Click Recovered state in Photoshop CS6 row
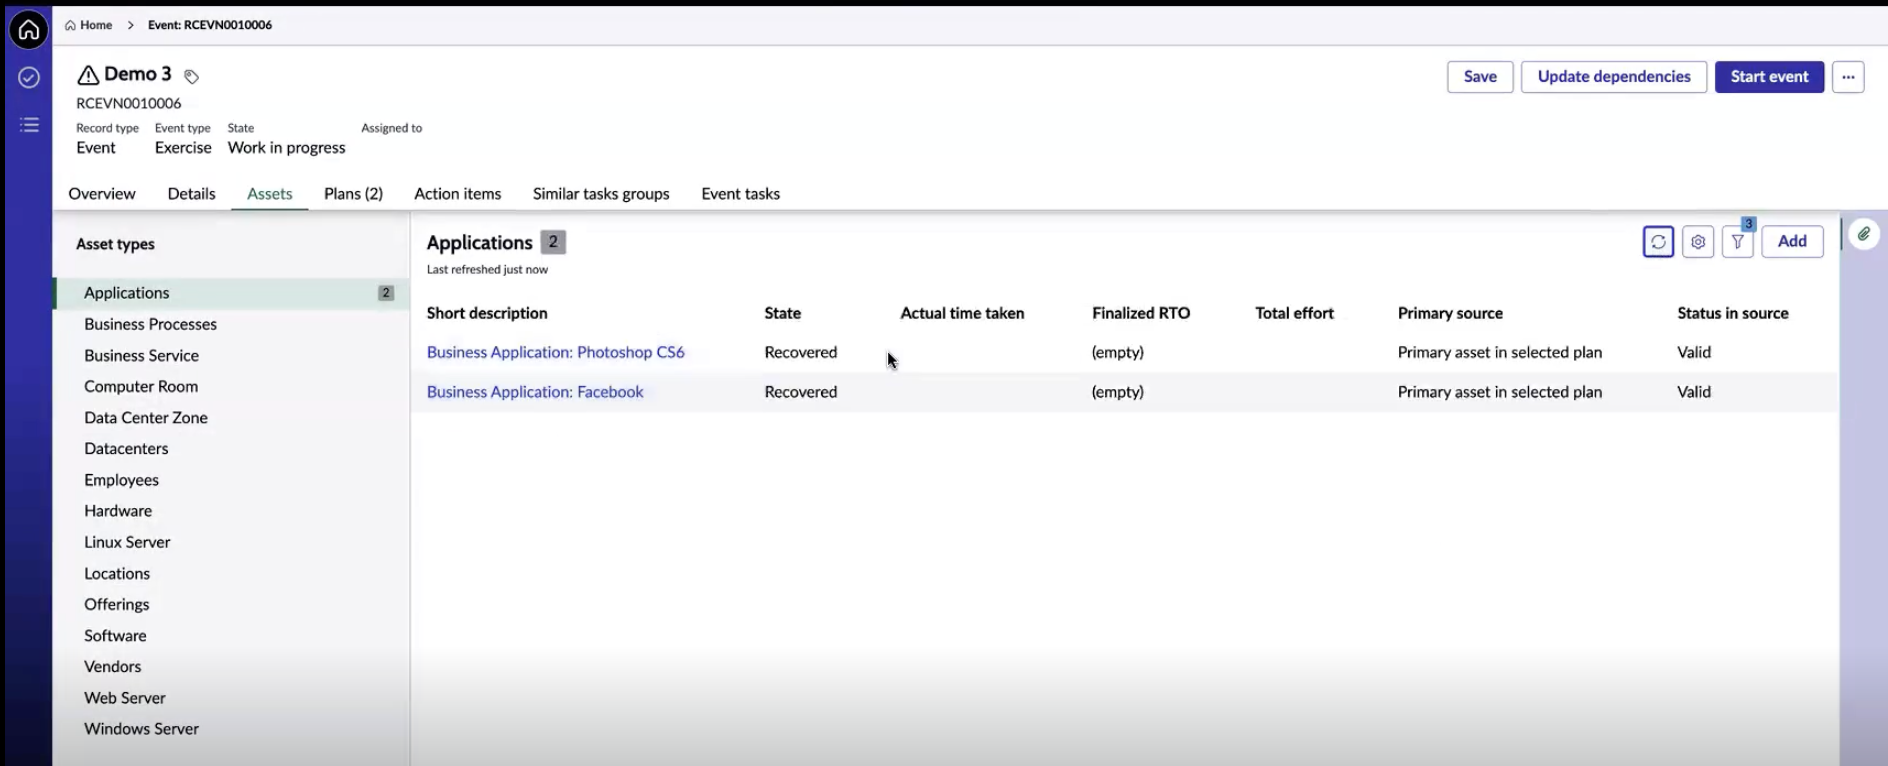1888x766 pixels. tap(800, 352)
